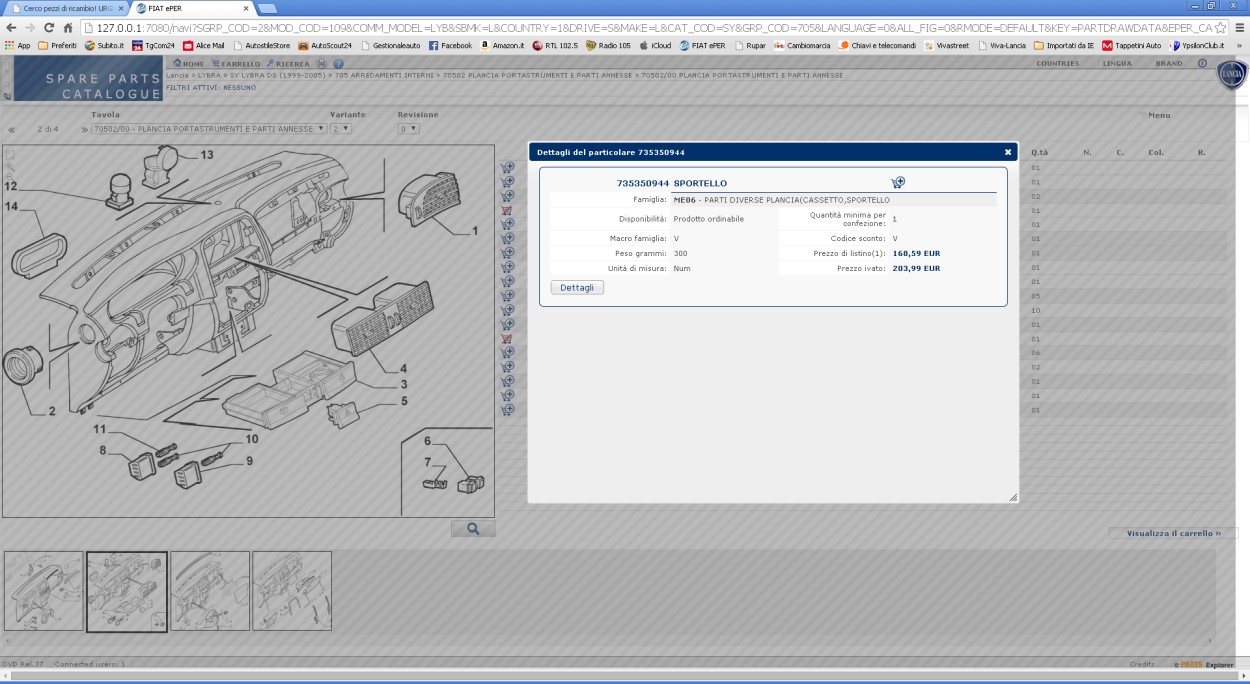Image resolution: width=1250 pixels, height=684 pixels.
Task: Reload the page with the refresh icon
Action: tap(49, 28)
